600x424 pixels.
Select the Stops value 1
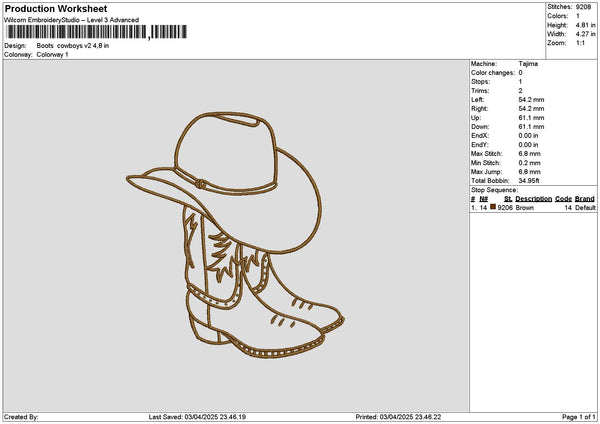coord(520,82)
